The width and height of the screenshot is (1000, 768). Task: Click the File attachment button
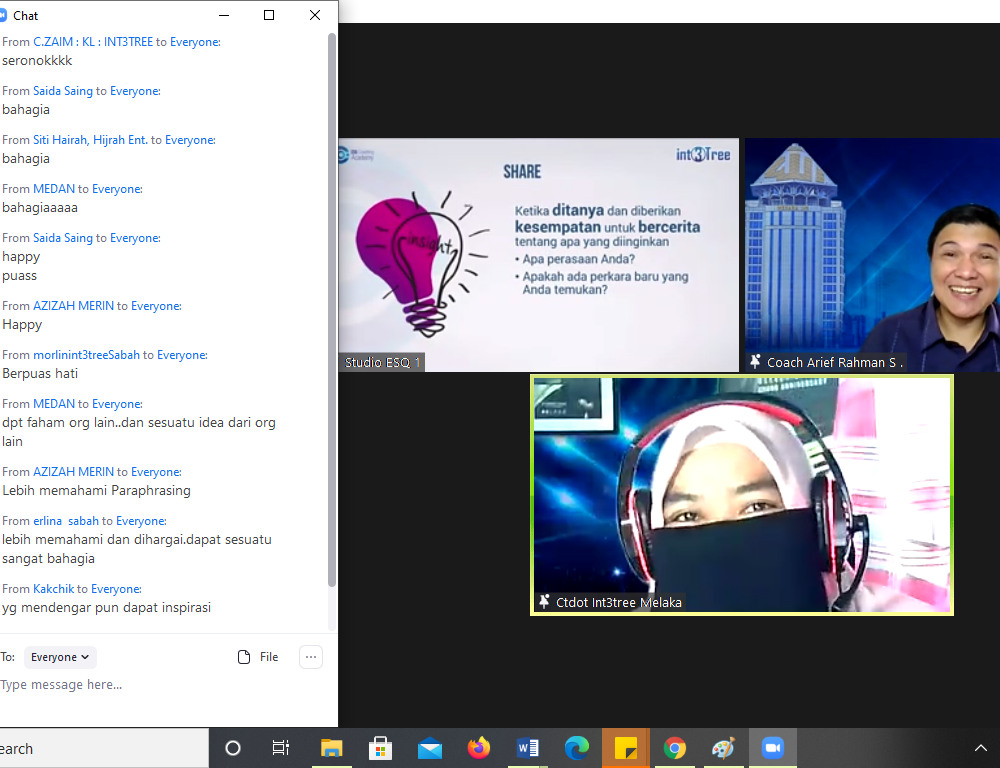(258, 657)
